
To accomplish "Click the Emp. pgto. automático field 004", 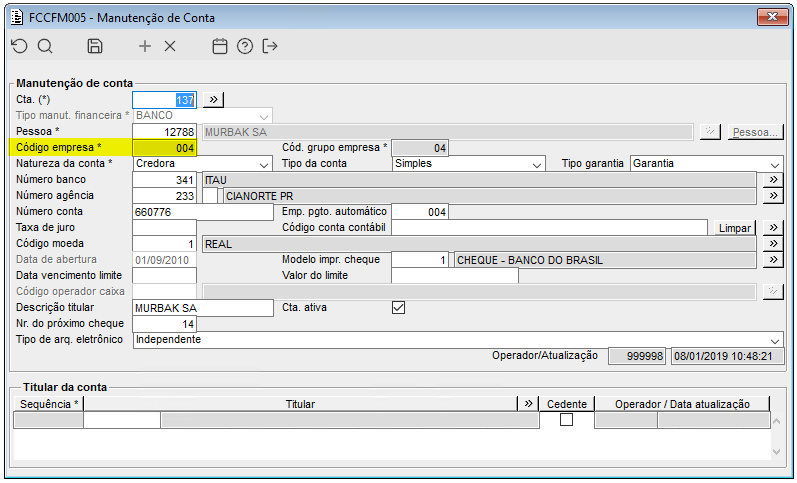I will (x=420, y=212).
